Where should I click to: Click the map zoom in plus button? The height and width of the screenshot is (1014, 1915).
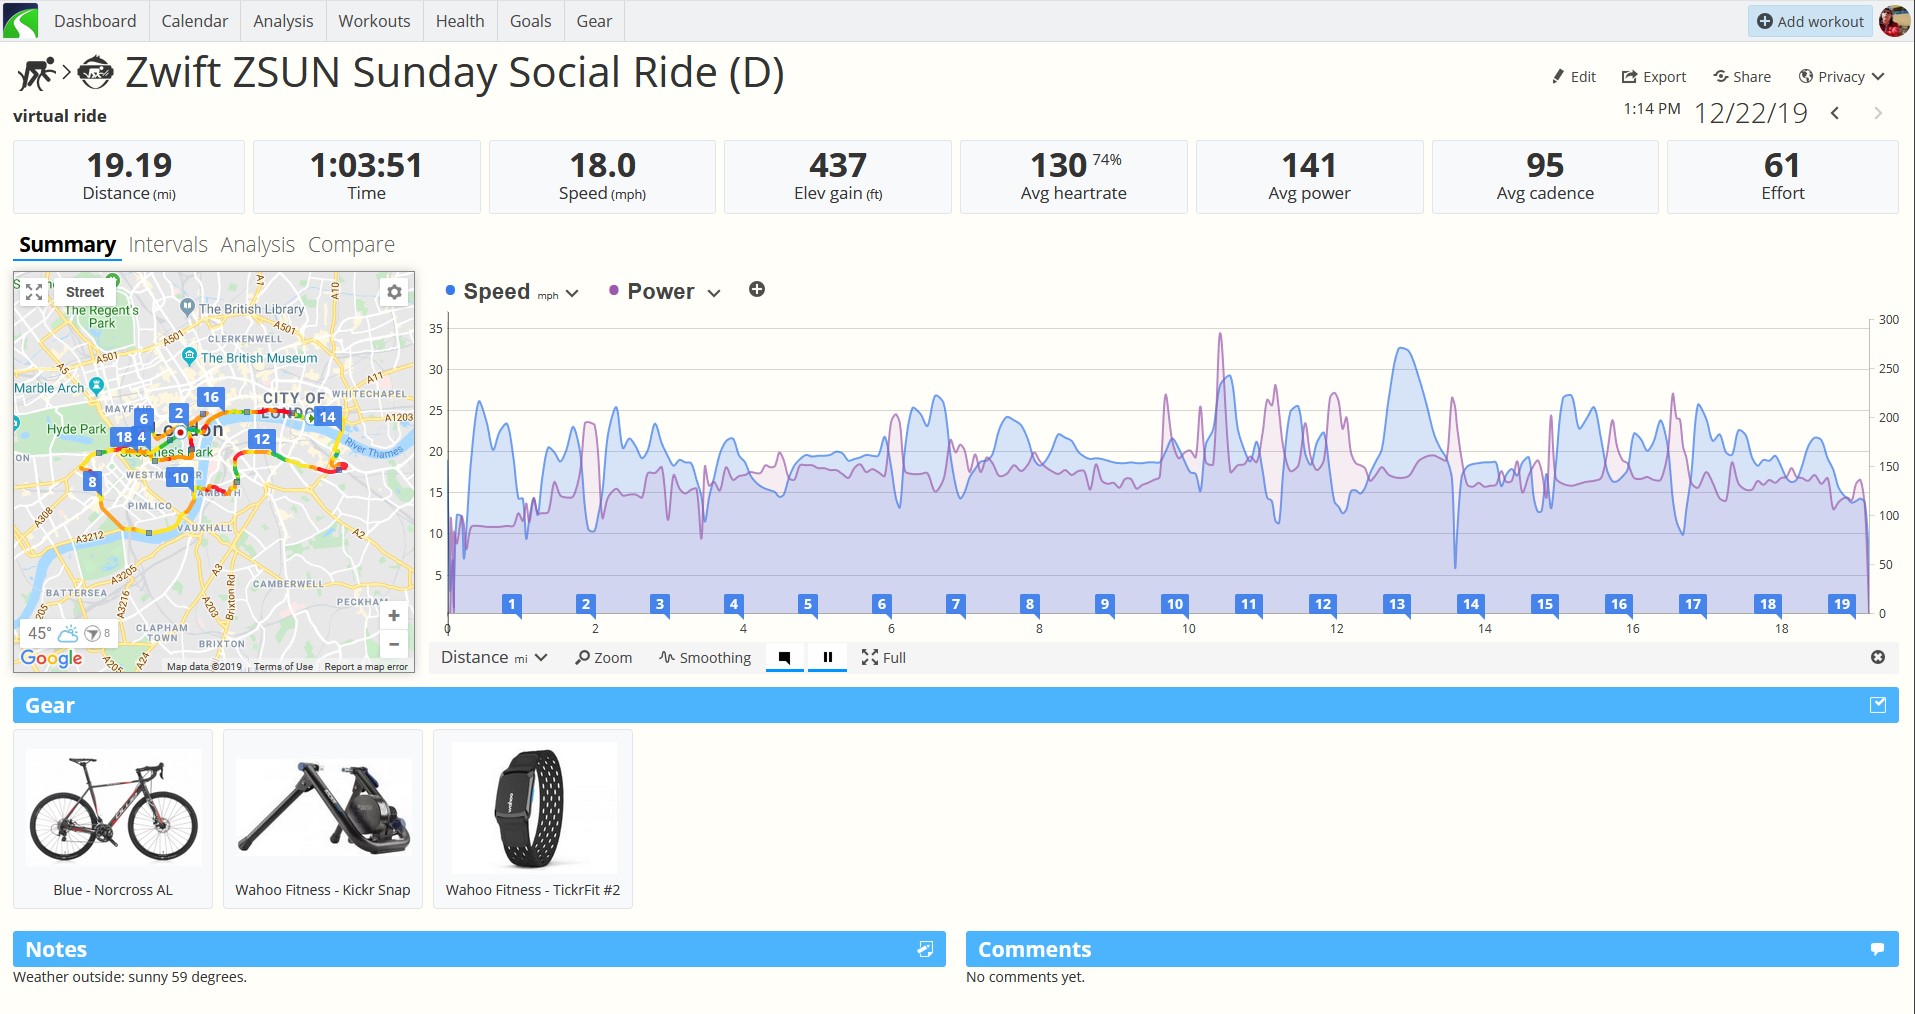pos(394,616)
